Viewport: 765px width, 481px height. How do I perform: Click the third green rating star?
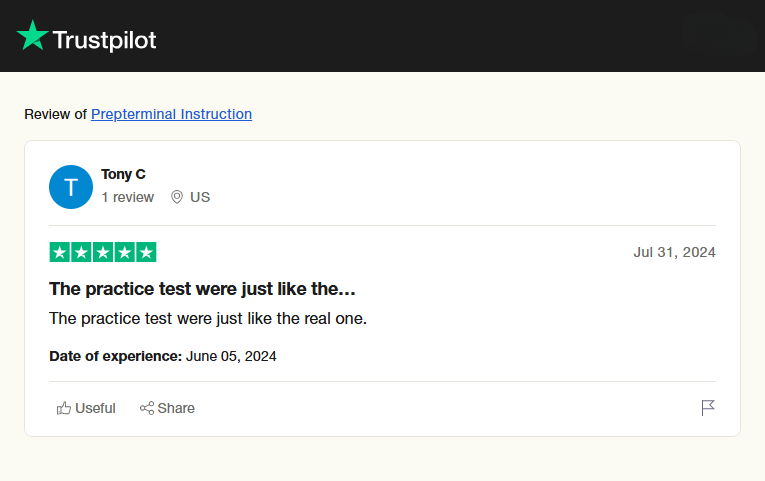pos(103,252)
